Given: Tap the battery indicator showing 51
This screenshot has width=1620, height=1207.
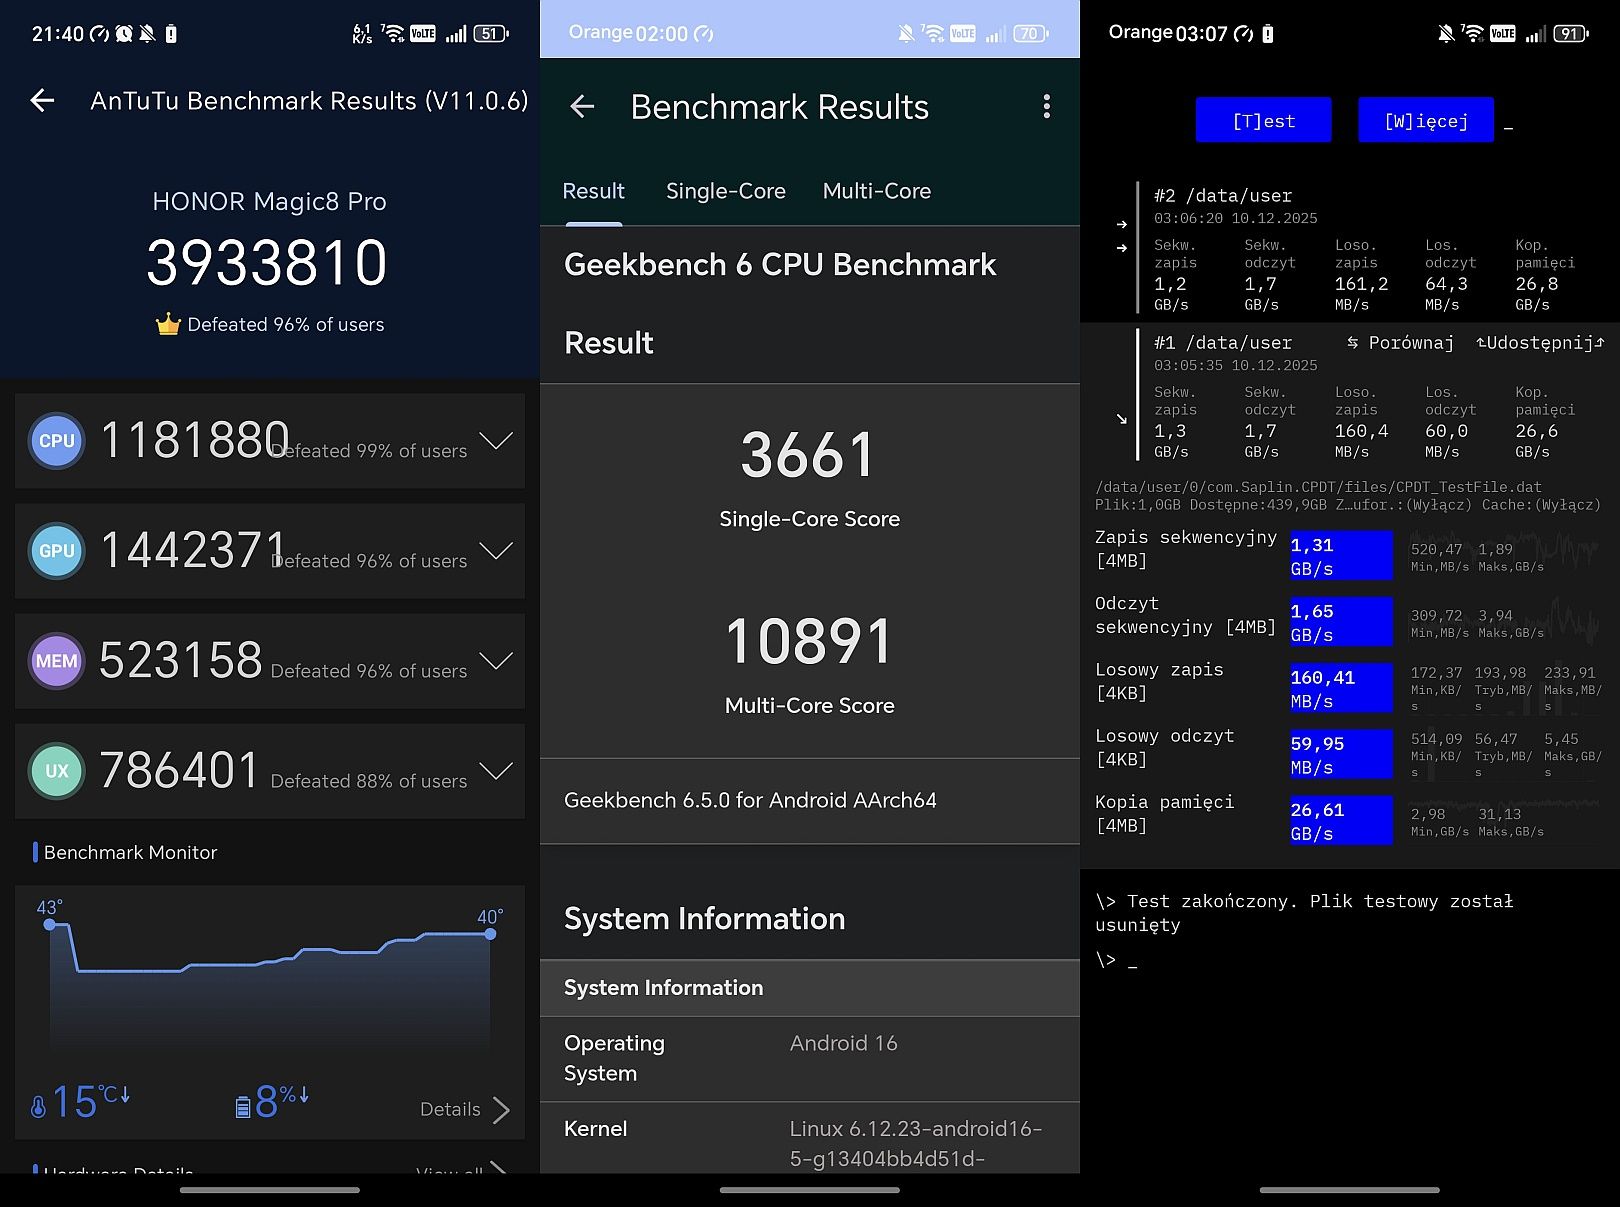Looking at the screenshot, I should (491, 34).
